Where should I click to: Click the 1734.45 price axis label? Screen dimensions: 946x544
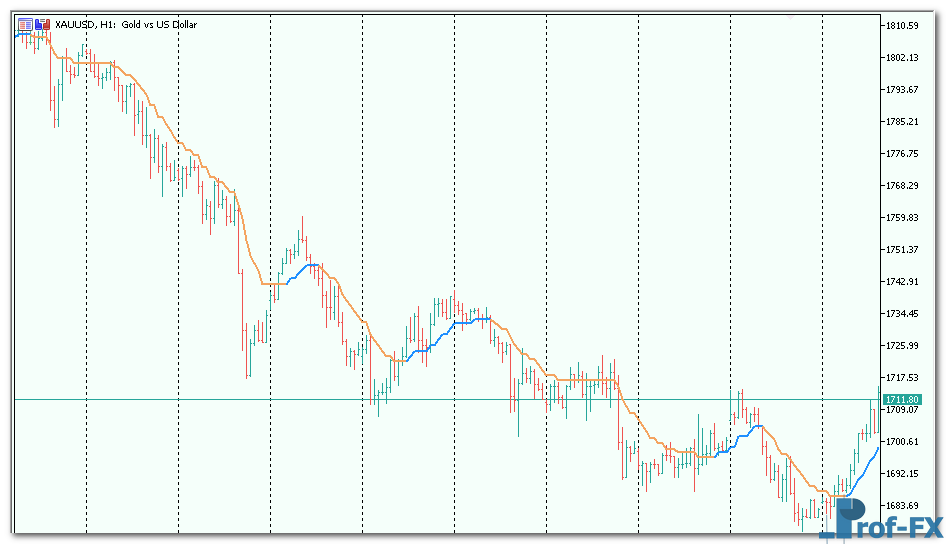(902, 314)
